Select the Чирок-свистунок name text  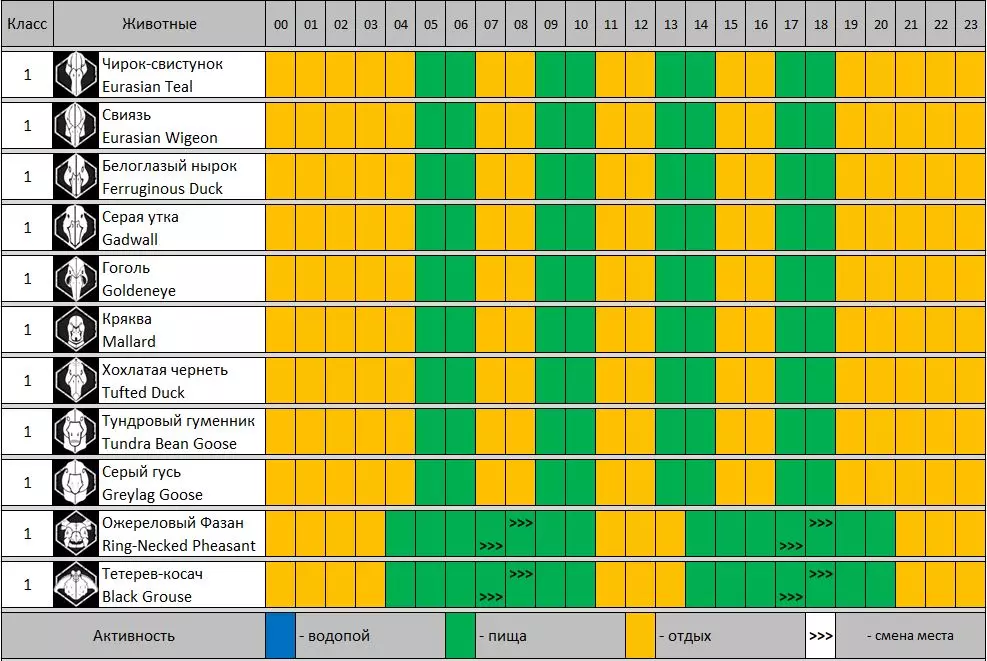(x=162, y=64)
